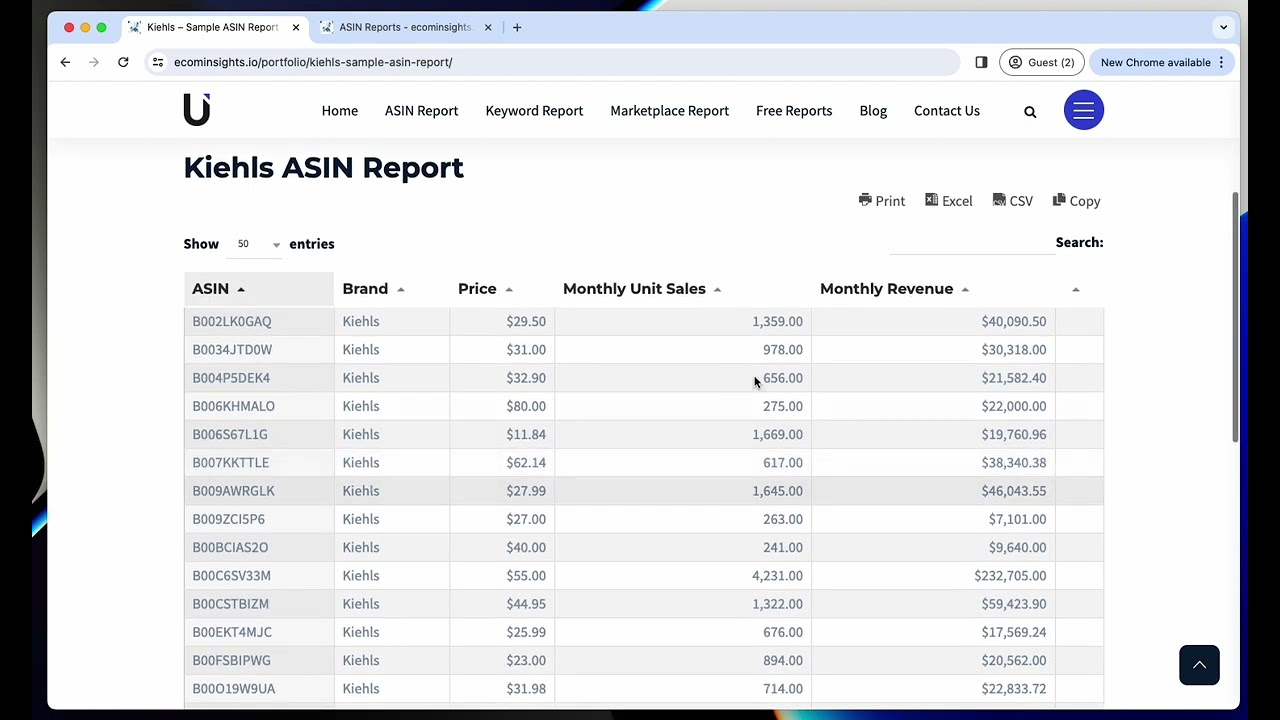Open the ASIN Report nav menu item
1280x720 pixels.
pyautogui.click(x=421, y=111)
